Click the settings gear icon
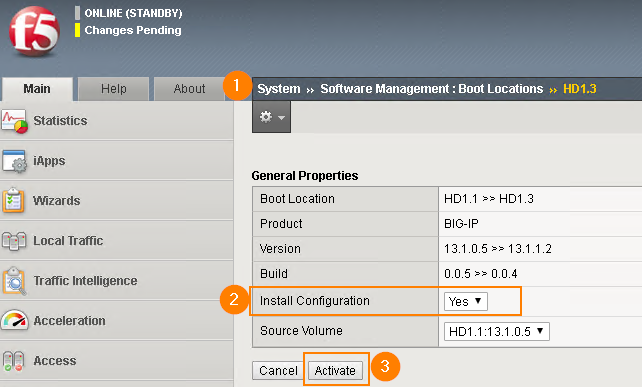 click(266, 117)
